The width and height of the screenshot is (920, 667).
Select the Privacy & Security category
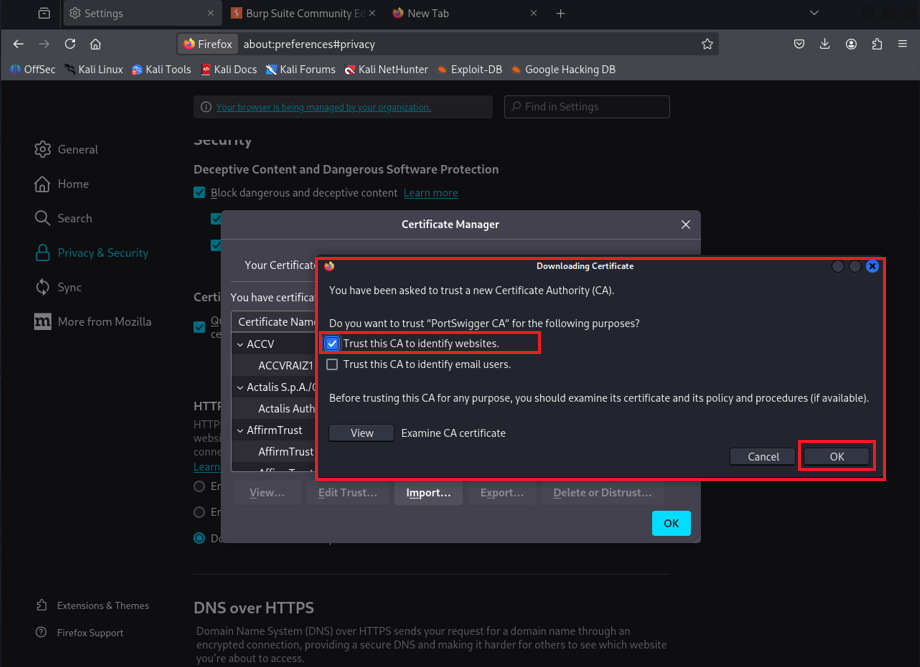click(91, 253)
